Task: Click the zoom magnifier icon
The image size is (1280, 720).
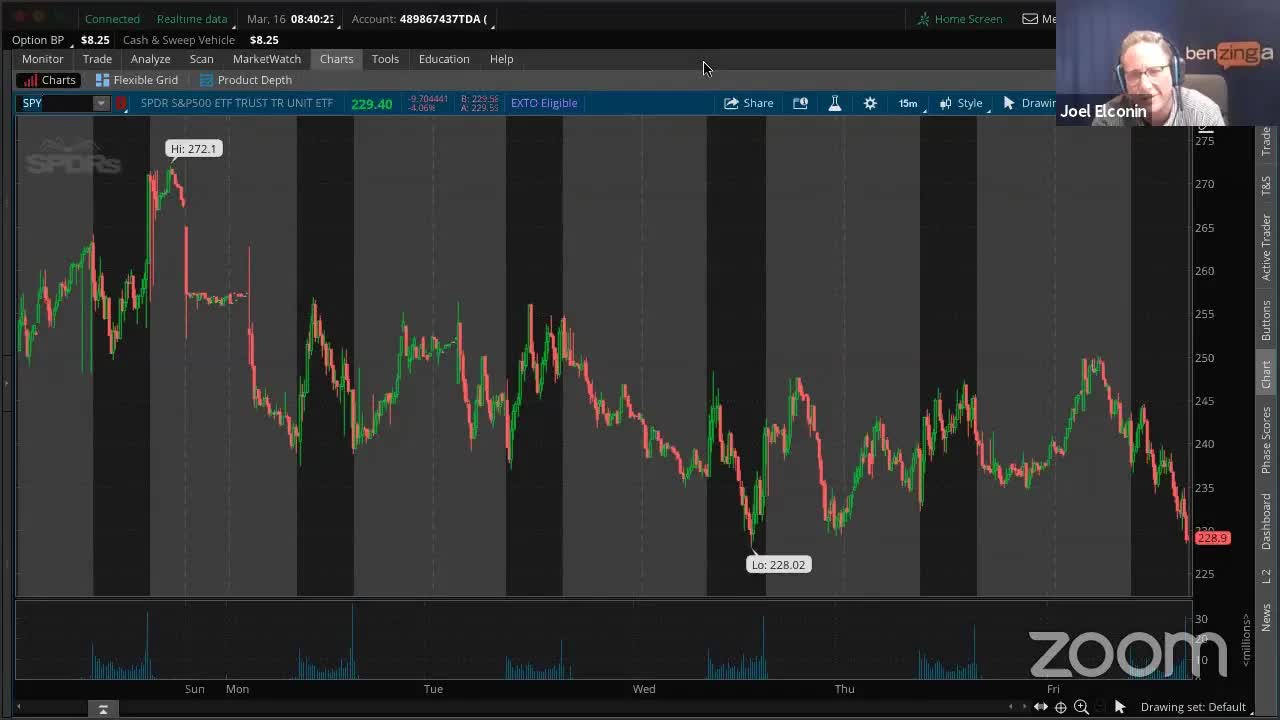Action: (1081, 707)
